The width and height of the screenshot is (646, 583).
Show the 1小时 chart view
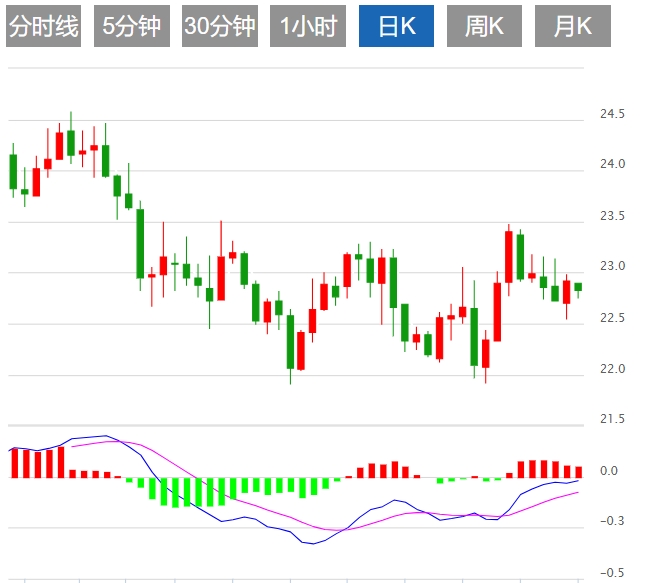coord(308,27)
